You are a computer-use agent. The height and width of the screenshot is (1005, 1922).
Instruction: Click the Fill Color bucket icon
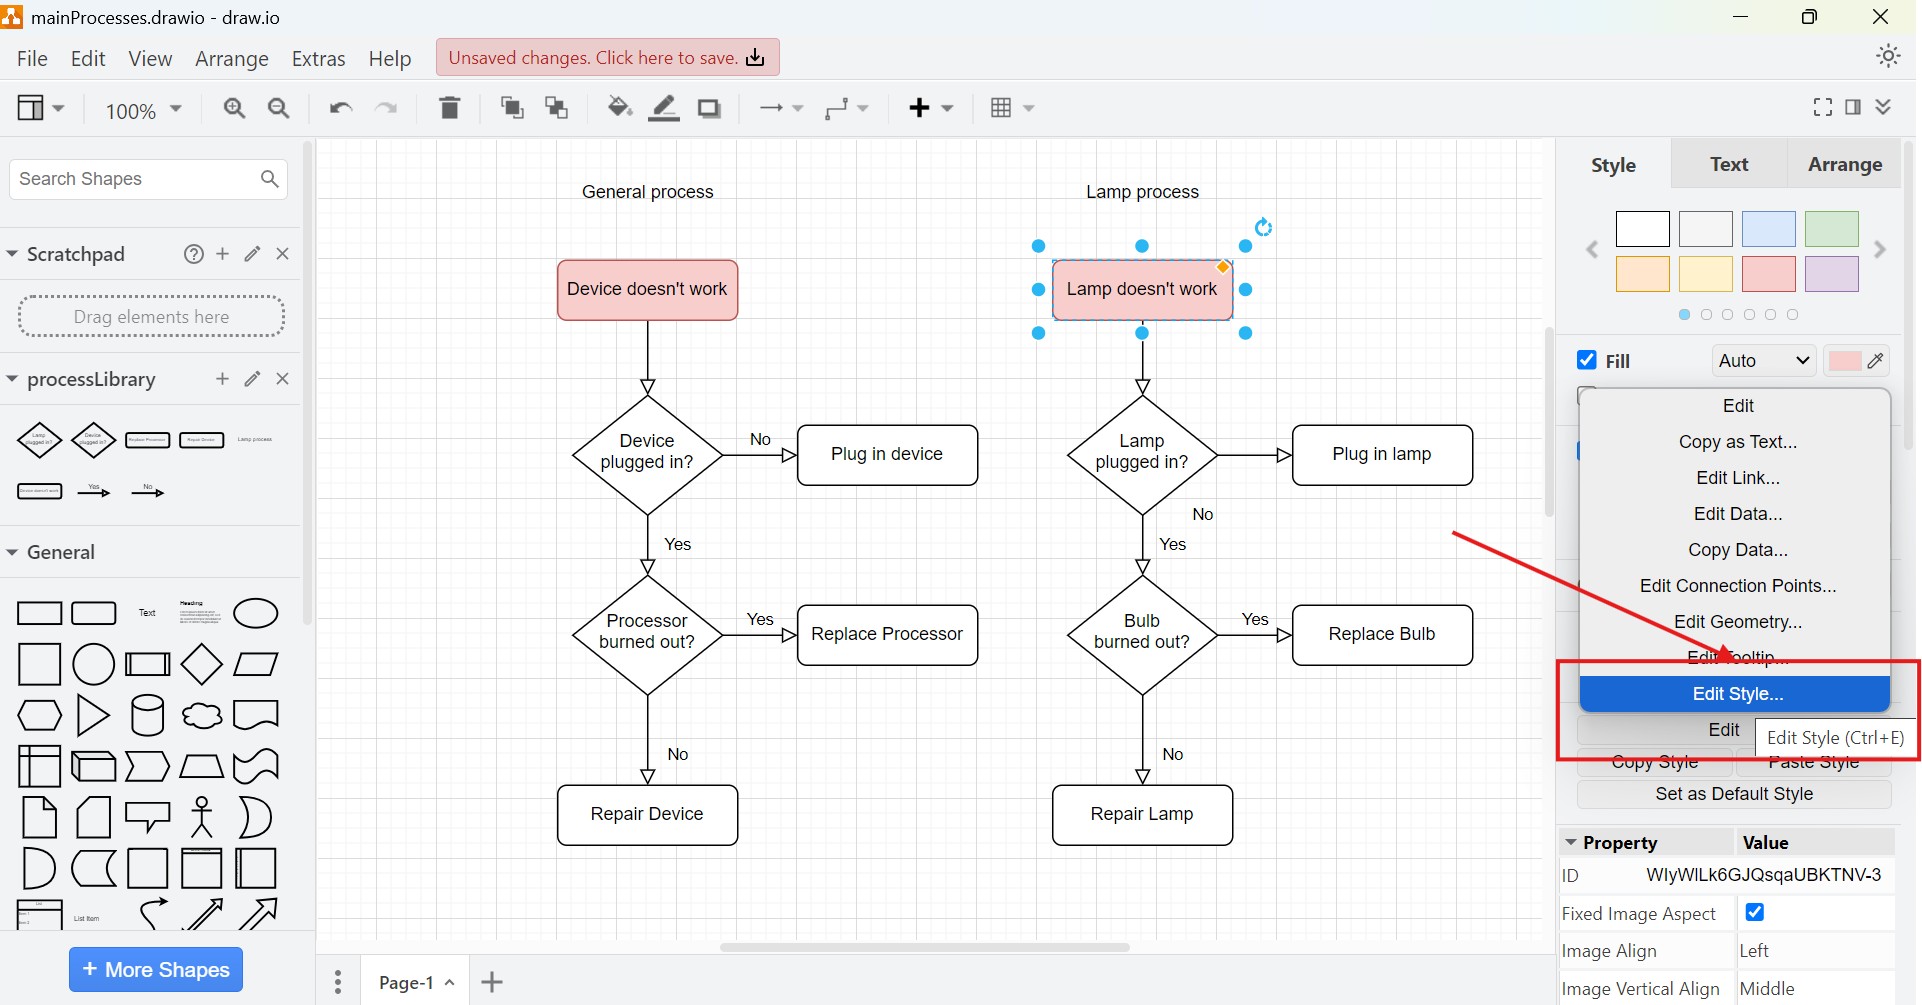(619, 108)
